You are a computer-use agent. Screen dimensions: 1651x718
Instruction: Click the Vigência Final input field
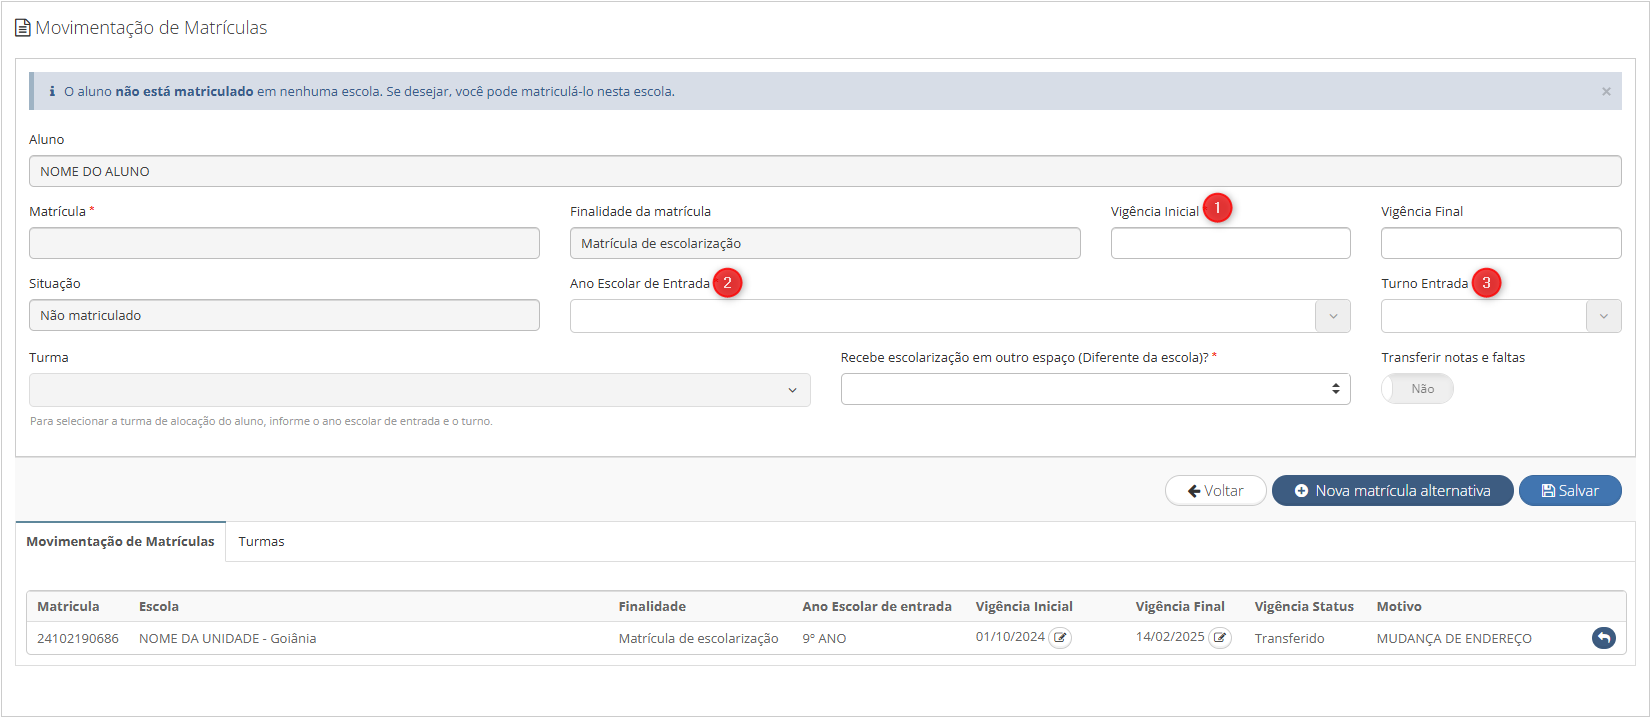tap(1501, 243)
